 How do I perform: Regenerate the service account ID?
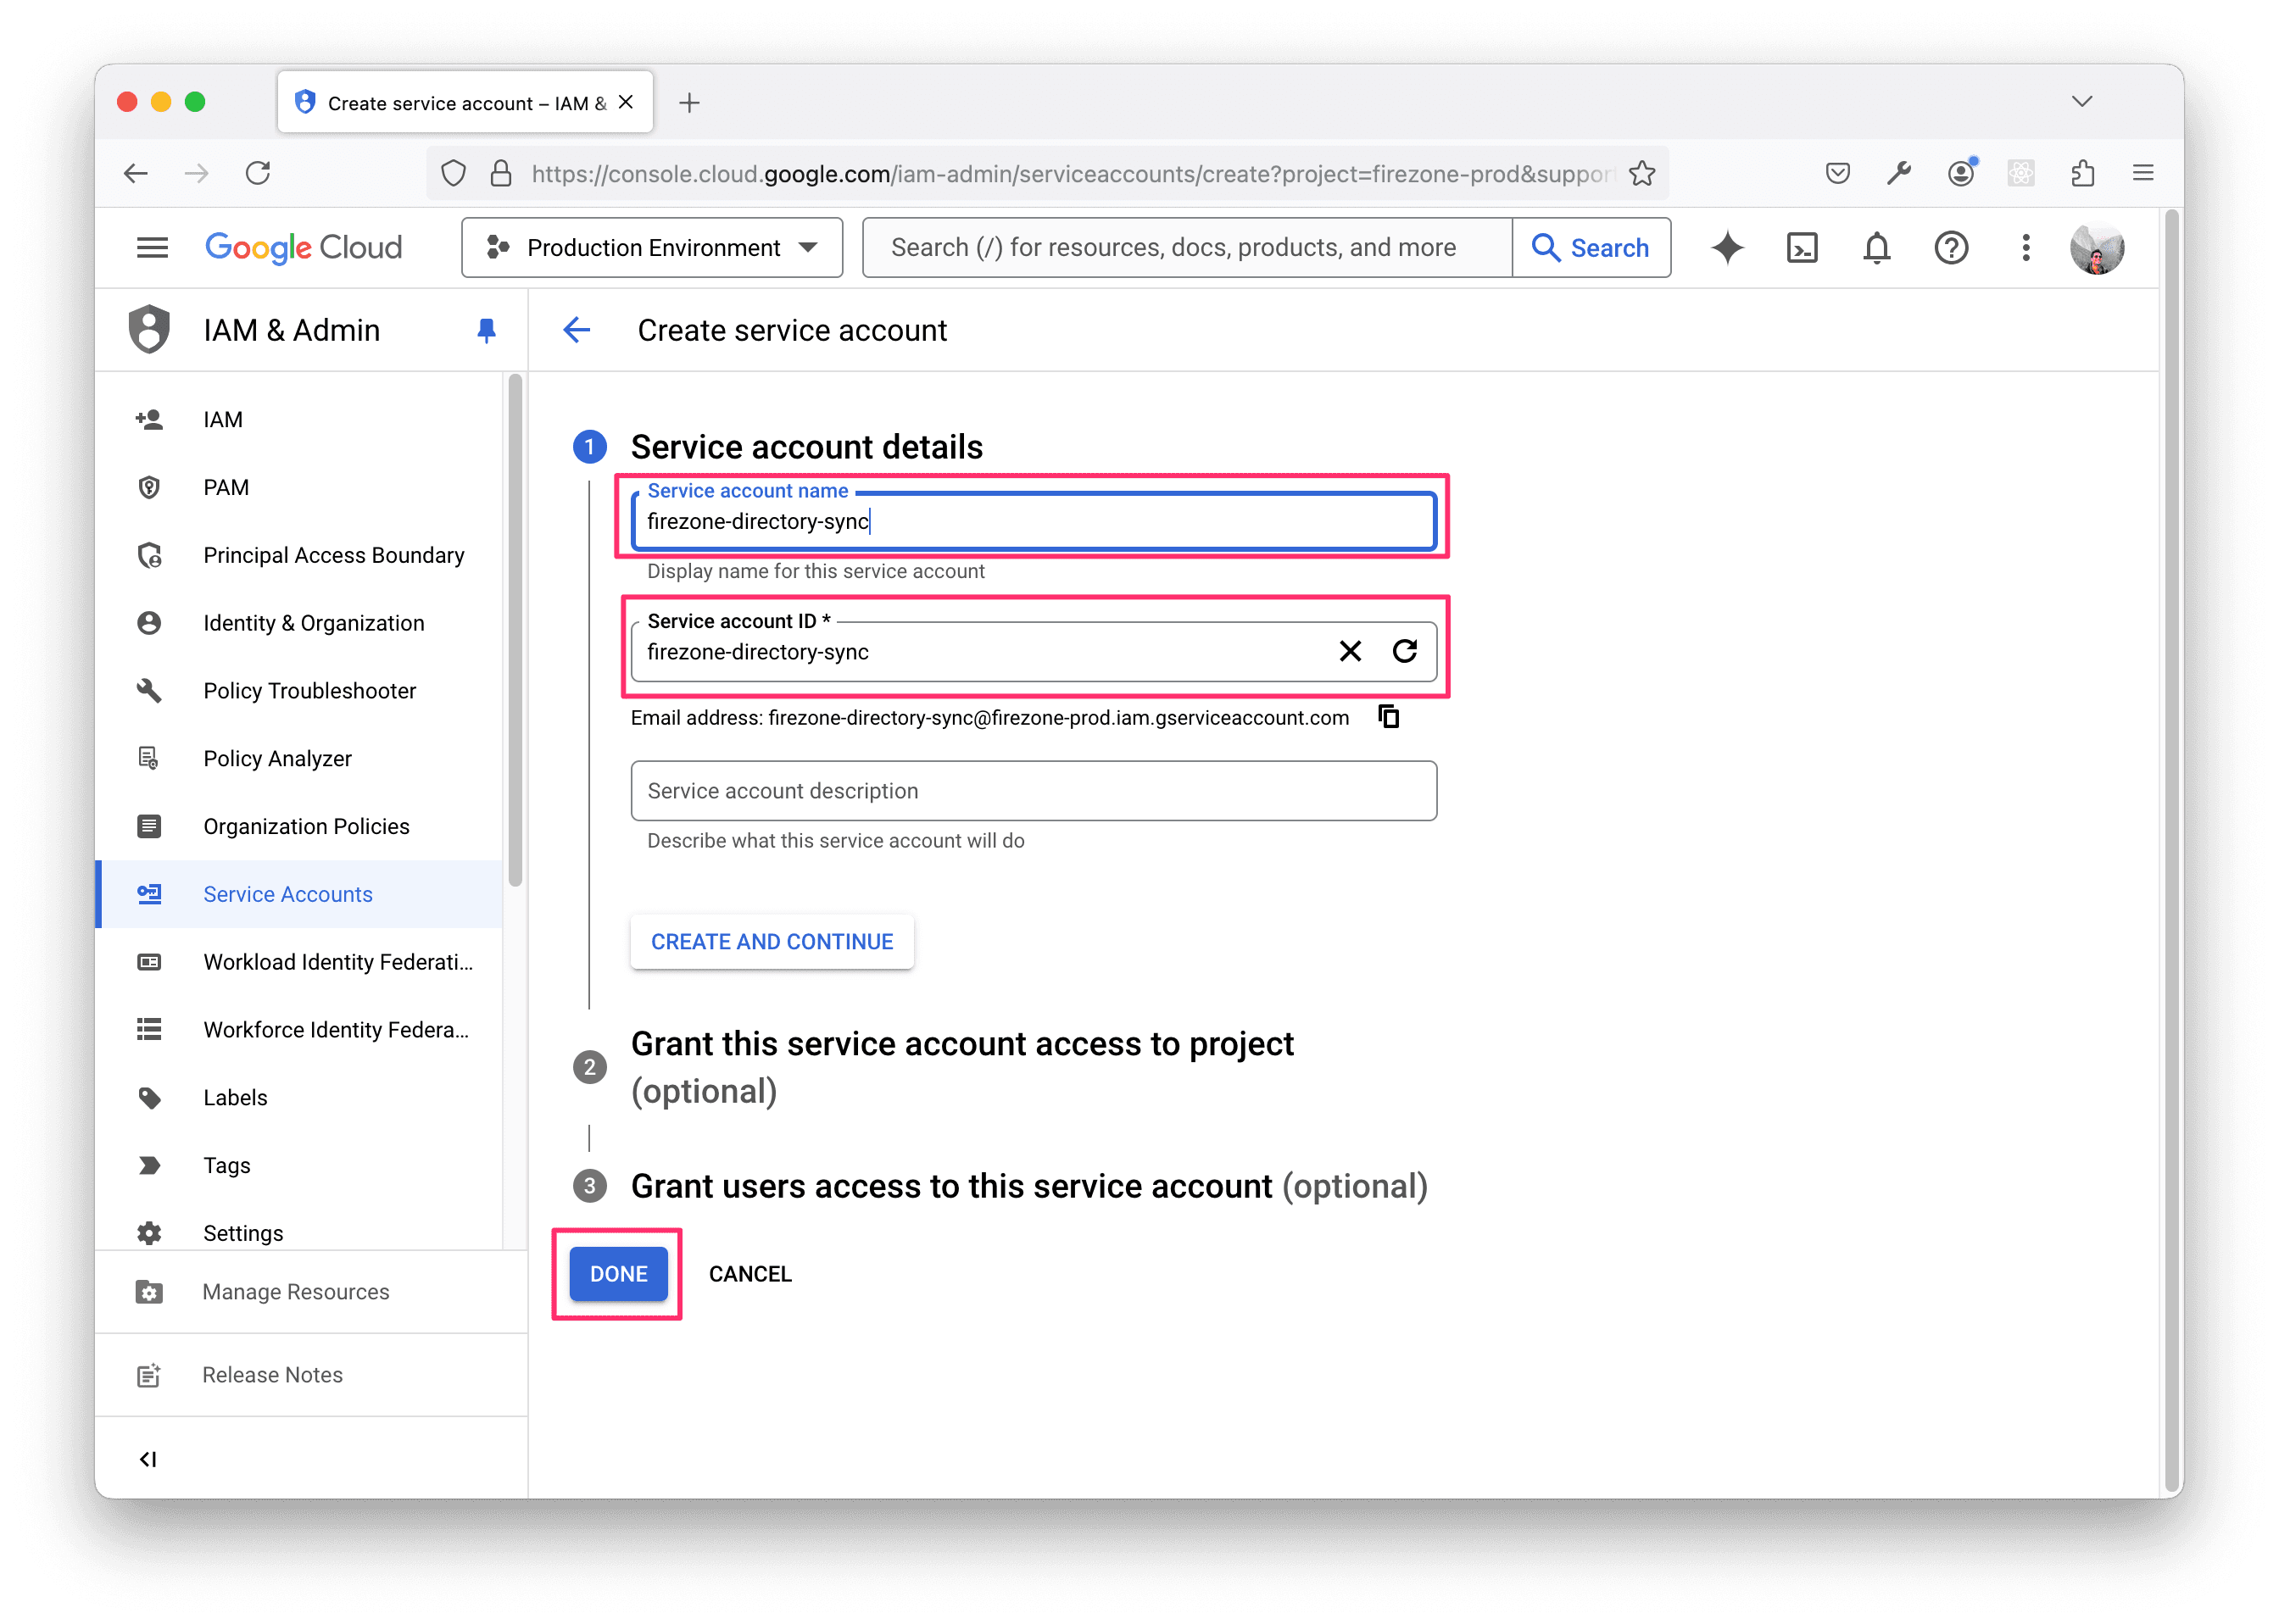coord(1404,652)
